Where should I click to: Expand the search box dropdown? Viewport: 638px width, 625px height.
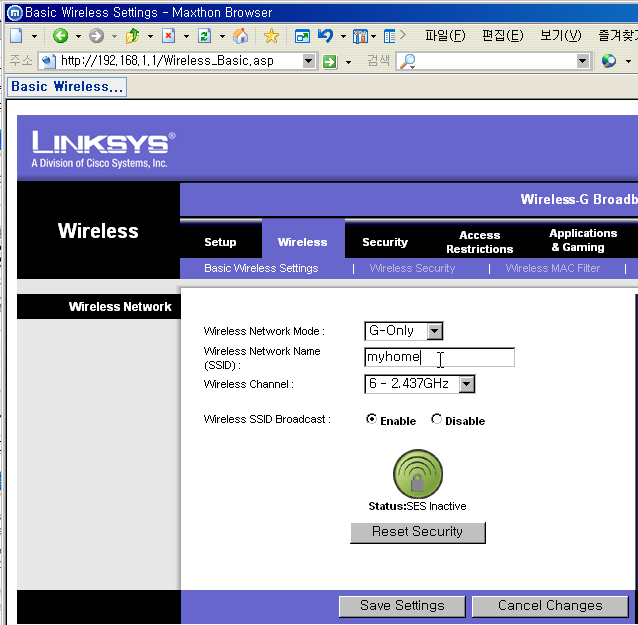[x=583, y=61]
